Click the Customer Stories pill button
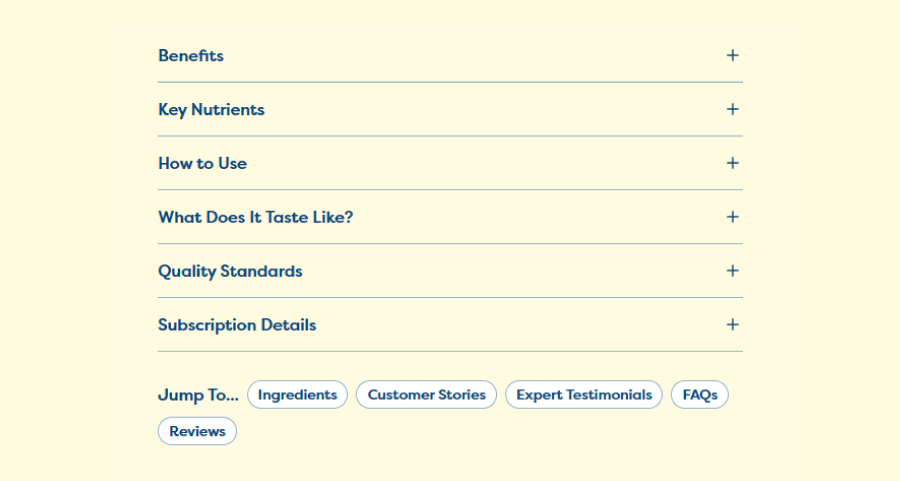The height and width of the screenshot is (481, 900). point(426,394)
